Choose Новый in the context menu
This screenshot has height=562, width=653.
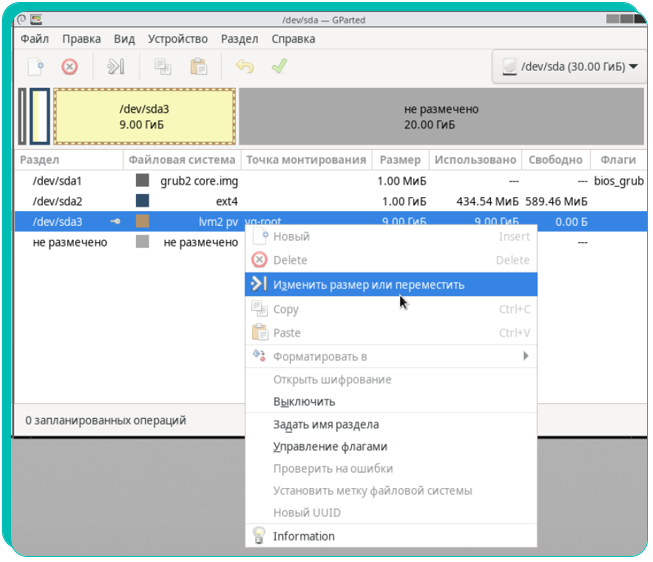(391, 237)
